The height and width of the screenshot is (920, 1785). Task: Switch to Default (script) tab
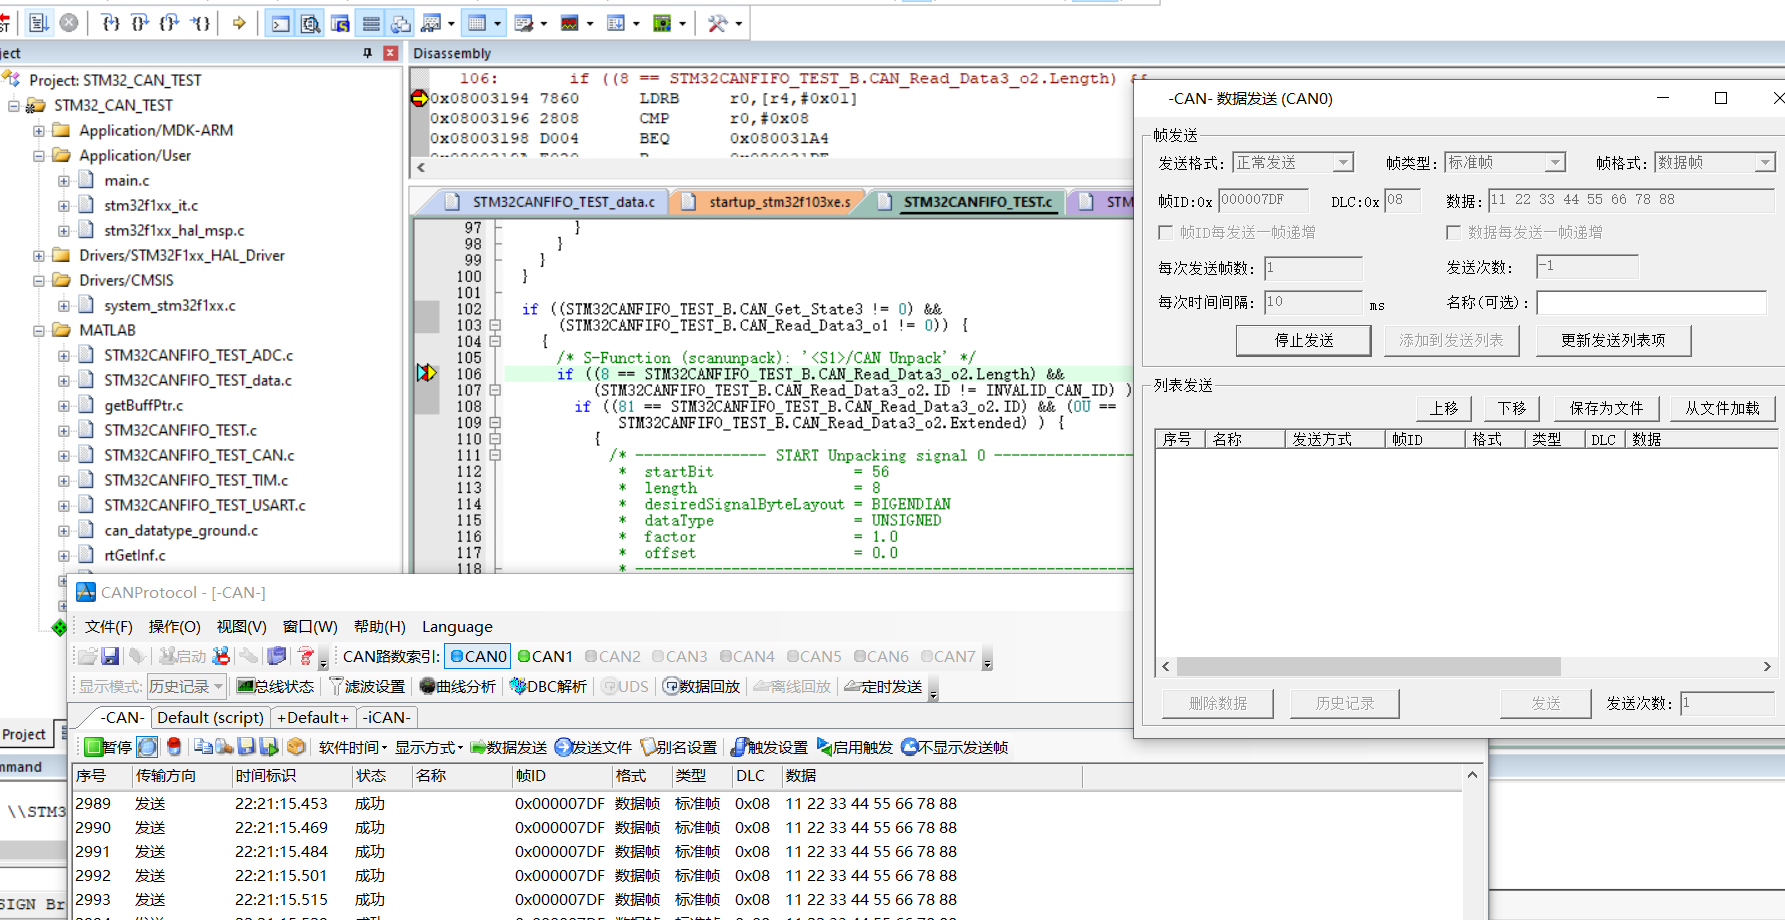coord(210,717)
